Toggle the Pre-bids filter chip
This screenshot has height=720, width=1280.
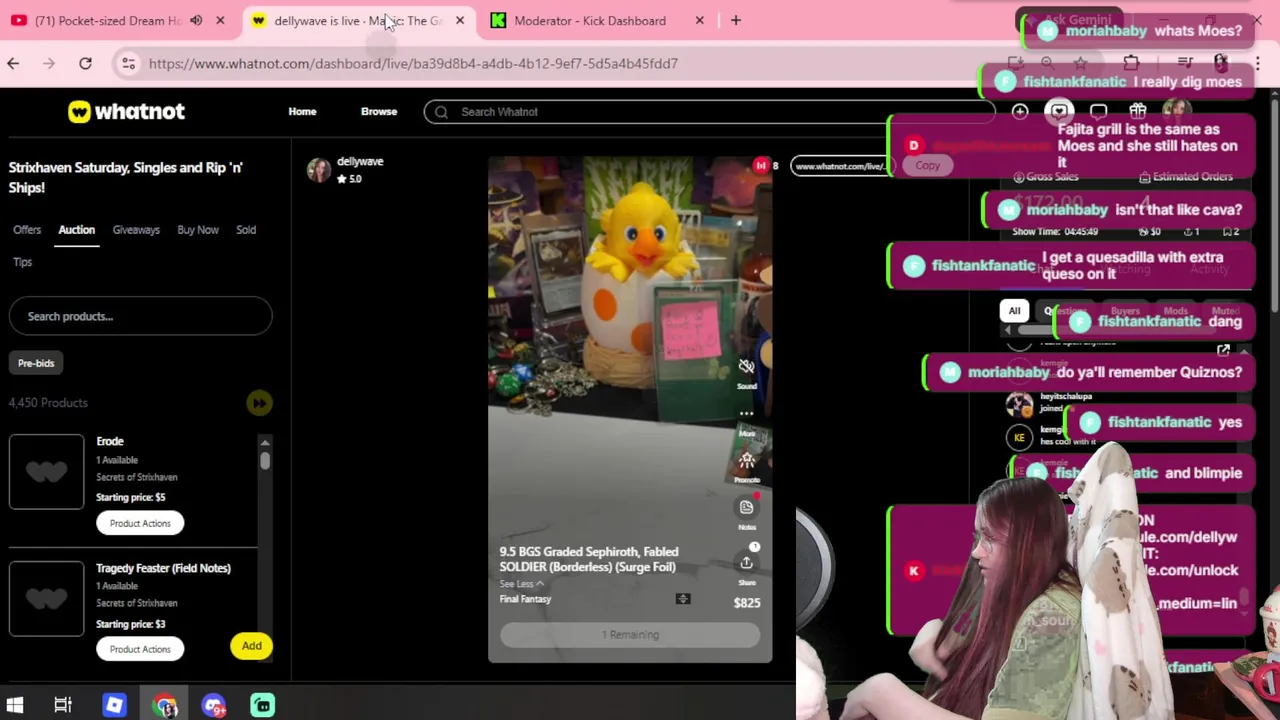[36, 363]
